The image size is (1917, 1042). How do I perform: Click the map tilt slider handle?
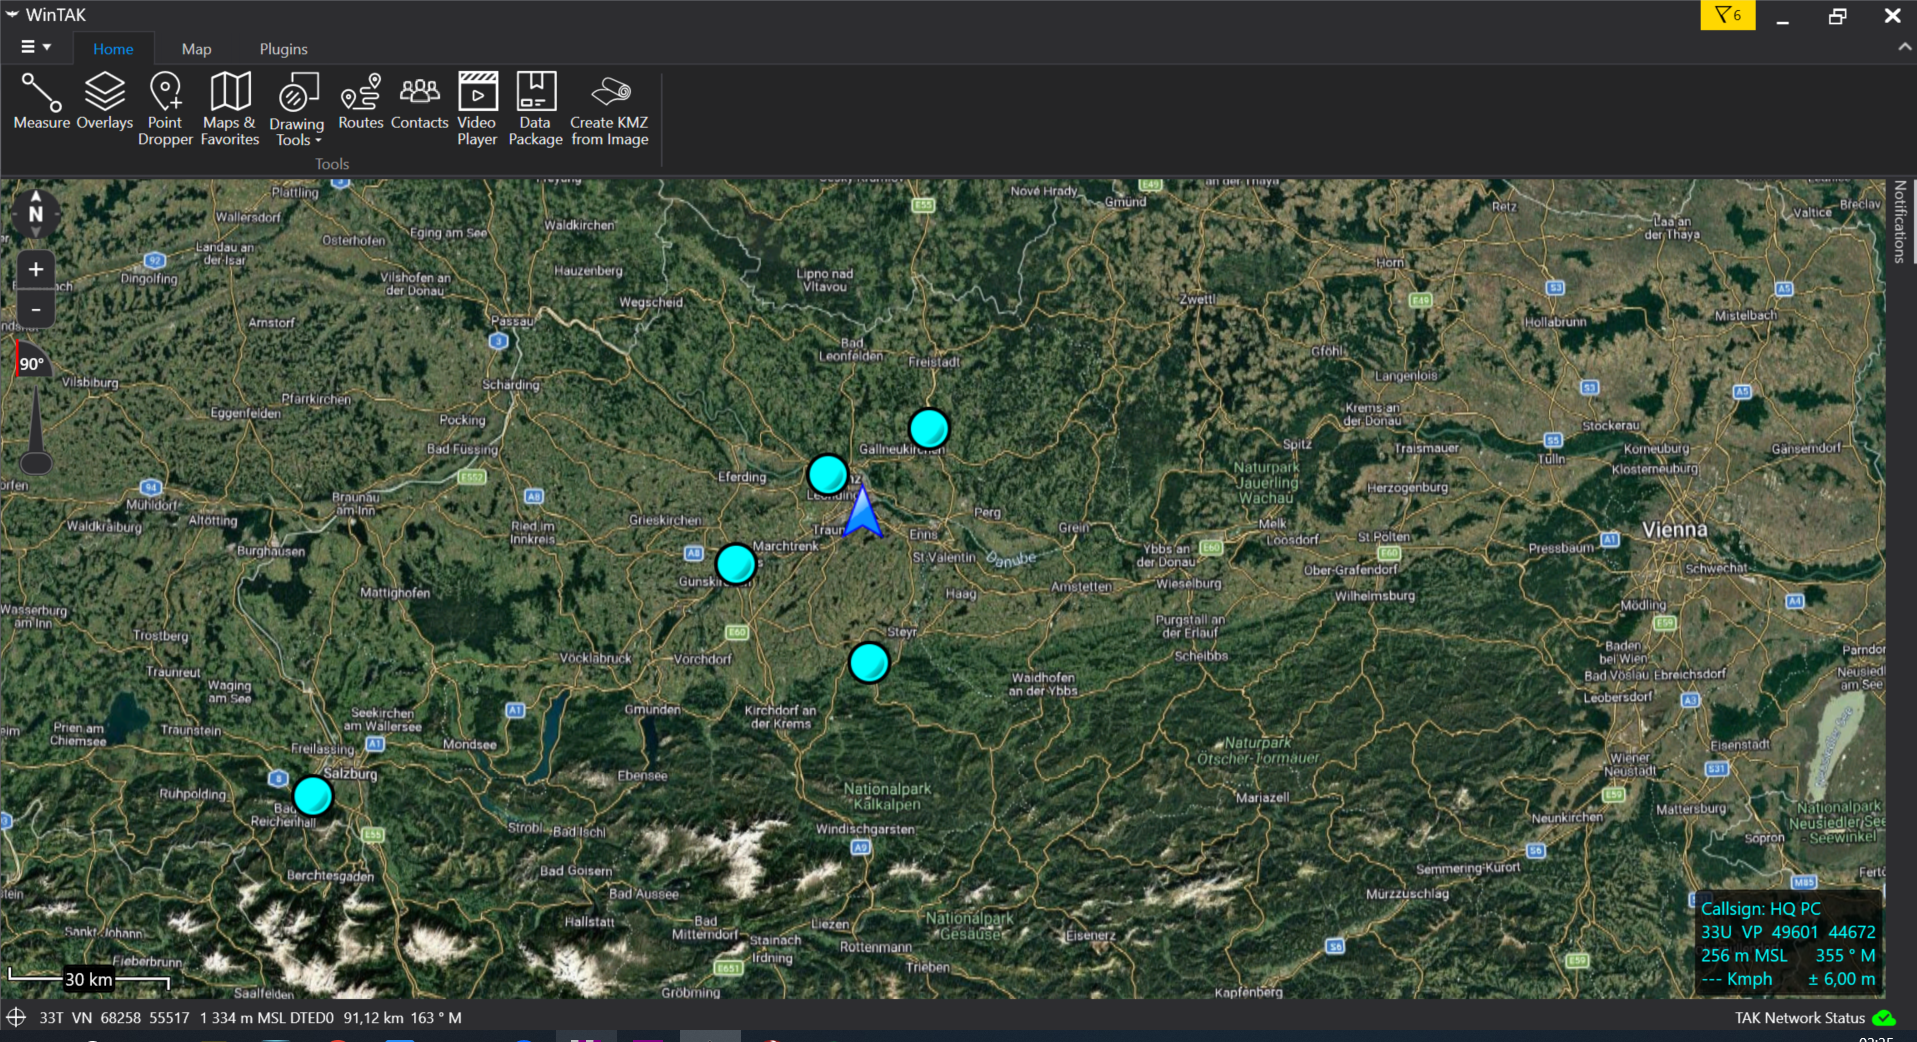[x=36, y=462]
